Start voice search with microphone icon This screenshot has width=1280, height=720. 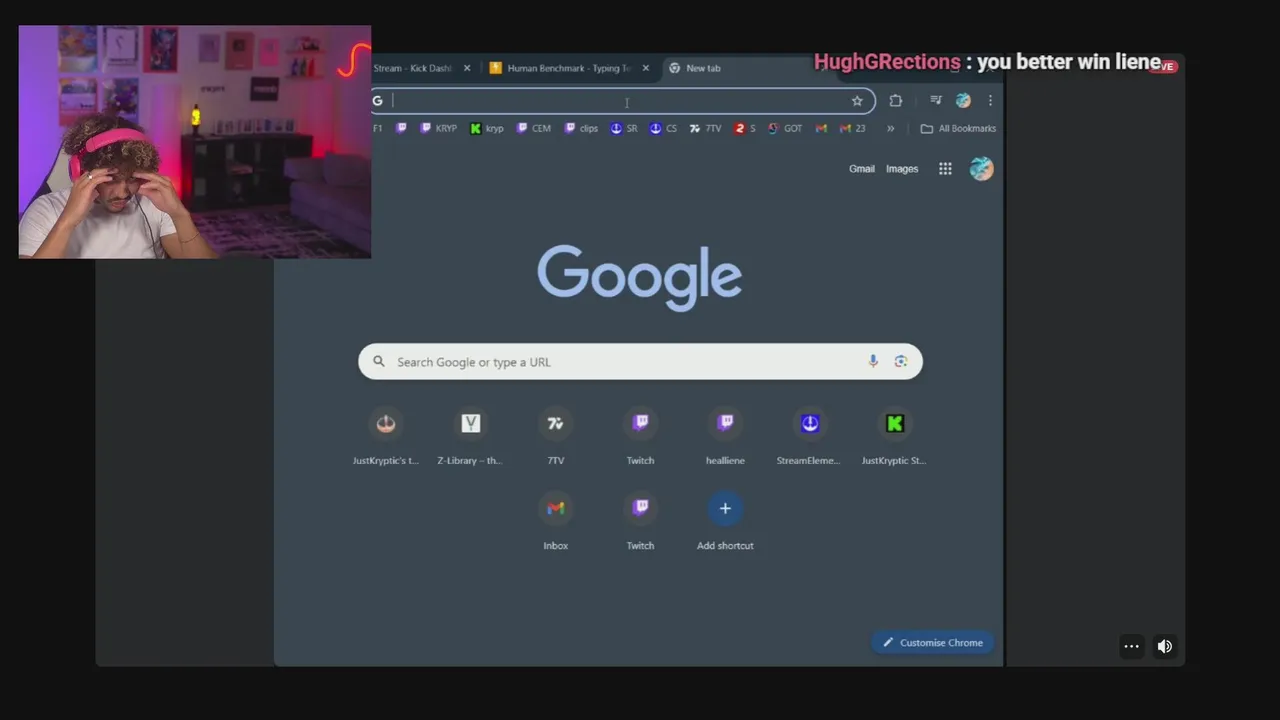point(873,362)
